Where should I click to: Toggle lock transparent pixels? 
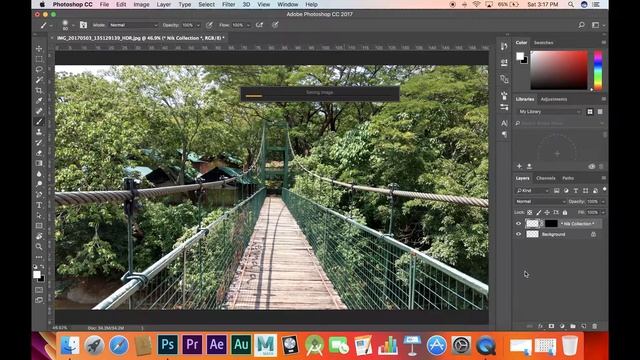tap(529, 213)
